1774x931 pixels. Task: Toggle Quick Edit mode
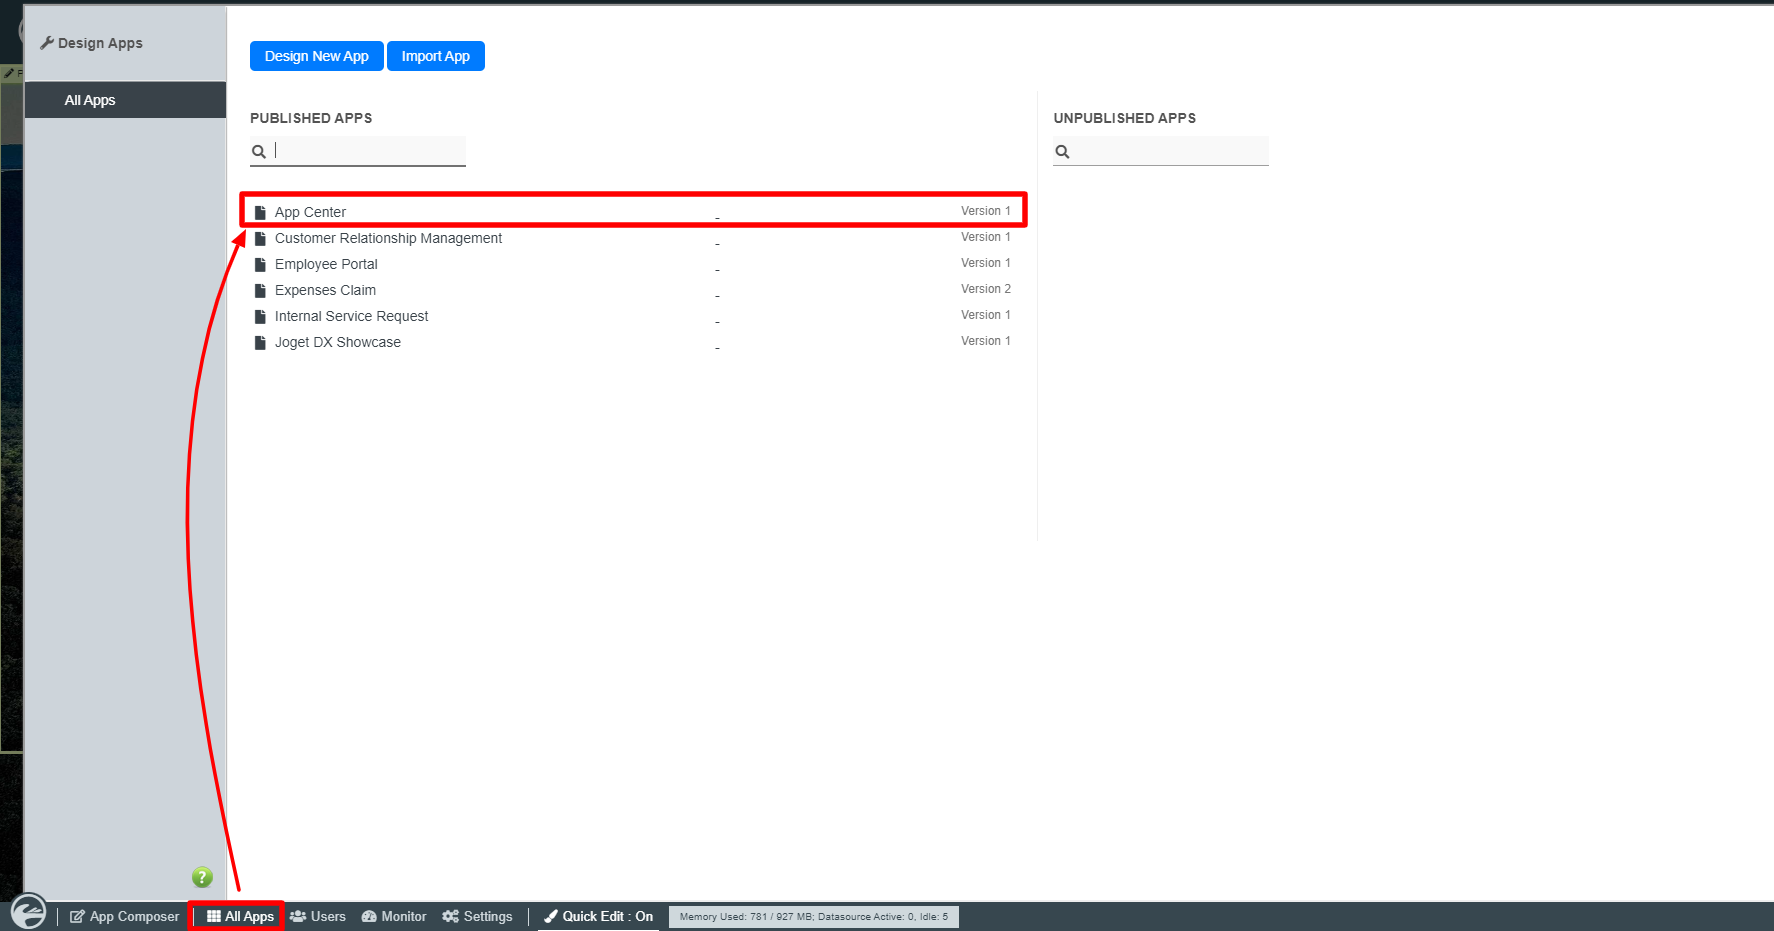point(598,916)
